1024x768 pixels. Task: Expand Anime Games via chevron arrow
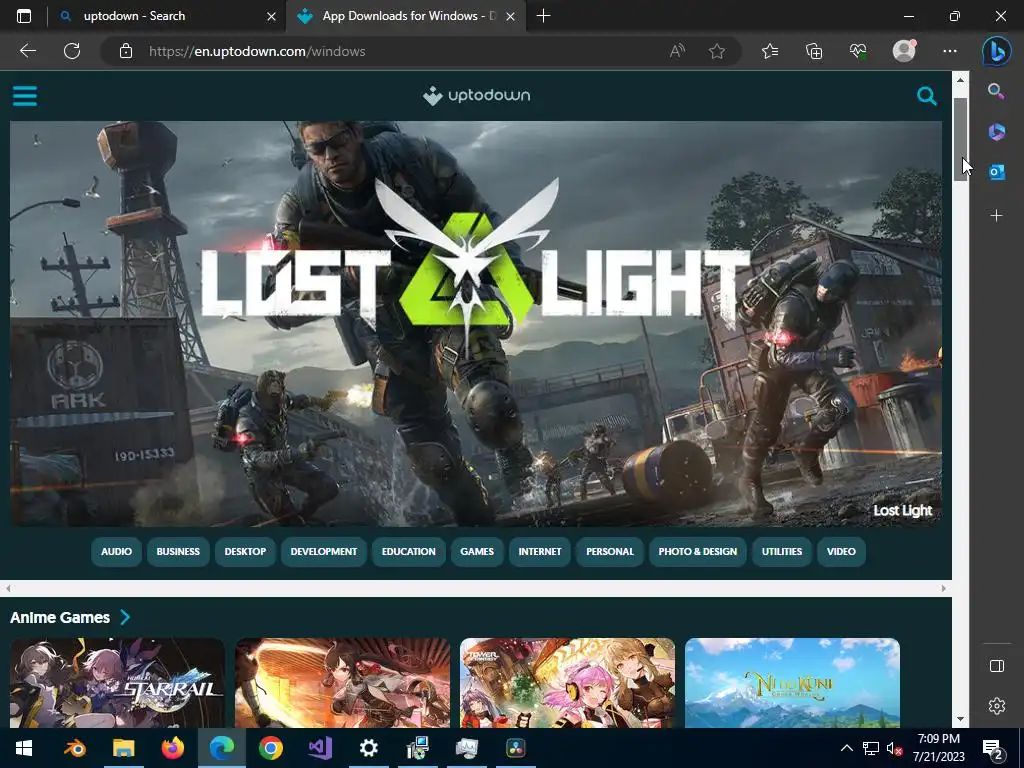pyautogui.click(x=125, y=617)
